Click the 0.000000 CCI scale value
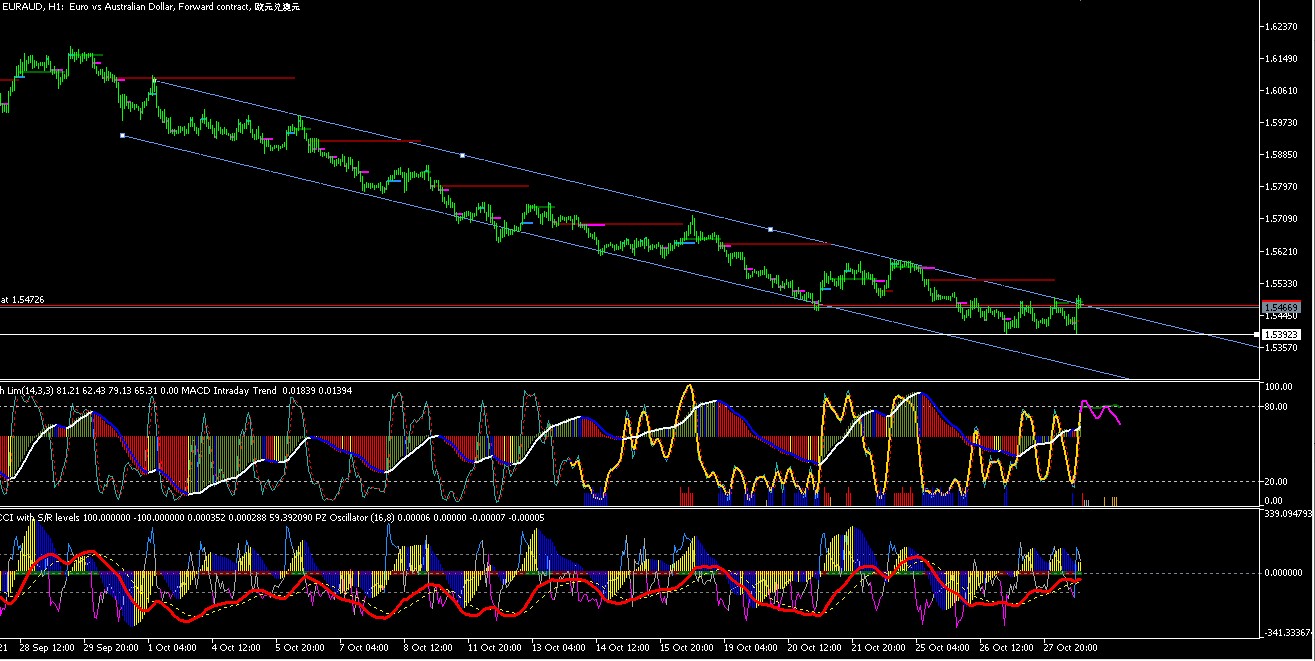1315x661 pixels. coord(1283,573)
